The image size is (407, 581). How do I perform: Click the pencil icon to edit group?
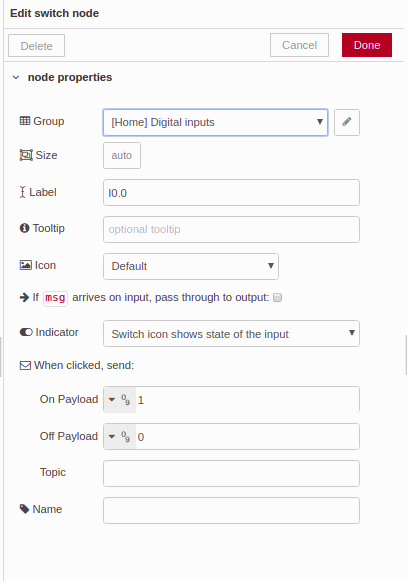[x=347, y=122]
